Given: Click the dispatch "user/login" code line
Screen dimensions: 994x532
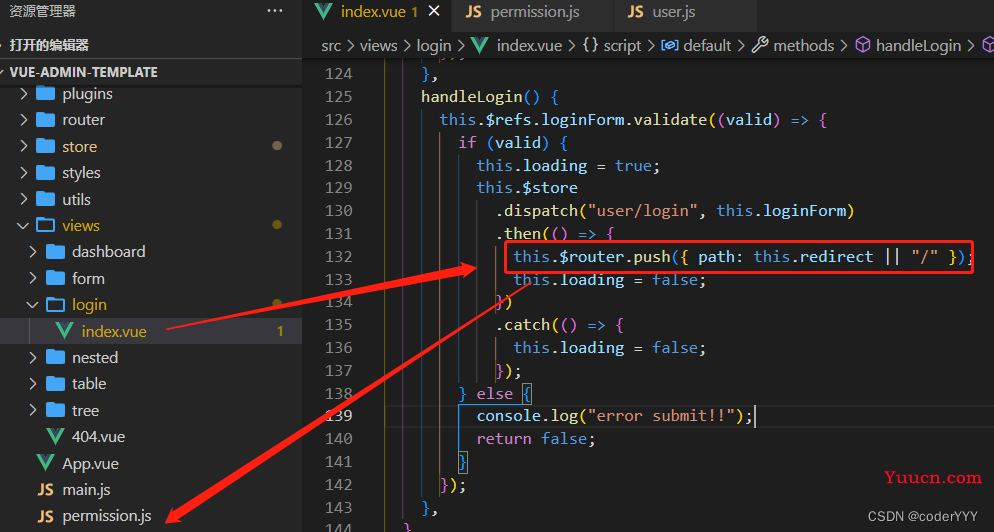Looking at the screenshot, I should [x=675, y=211].
